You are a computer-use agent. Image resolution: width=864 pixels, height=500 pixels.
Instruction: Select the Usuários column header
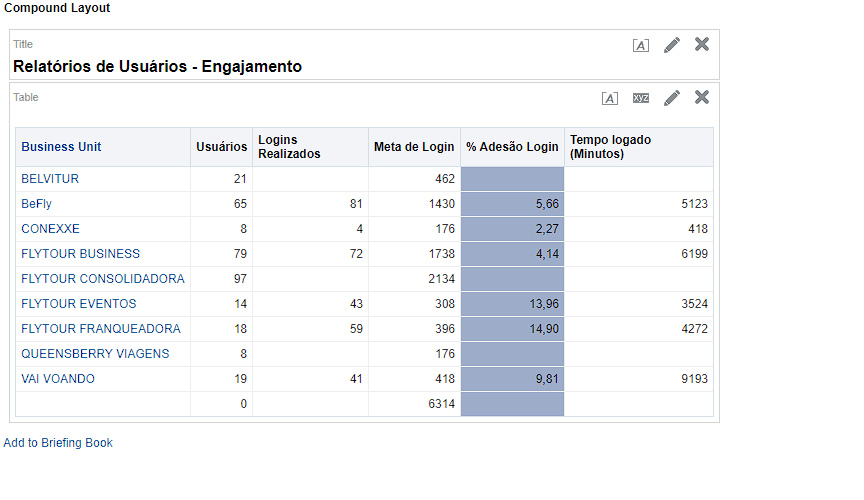222,147
